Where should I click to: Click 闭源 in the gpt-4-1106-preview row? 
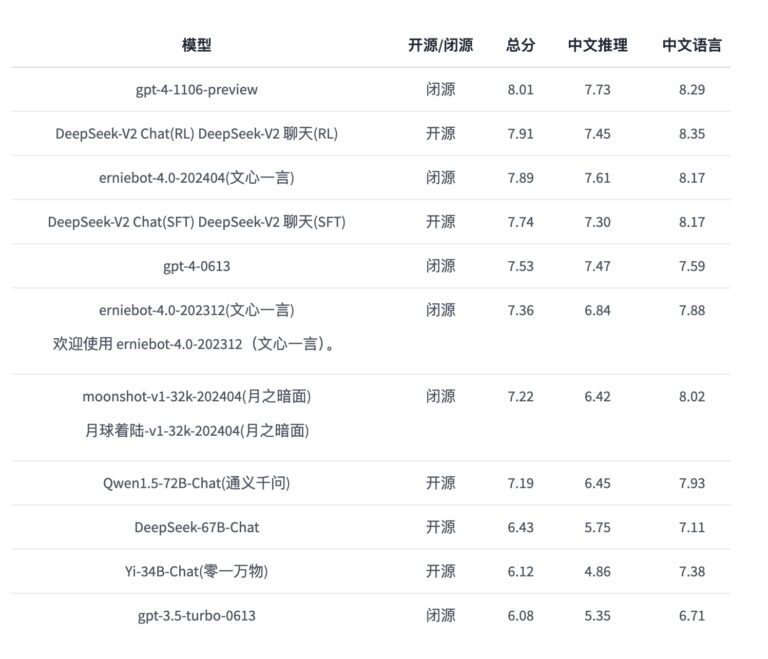pyautogui.click(x=440, y=90)
